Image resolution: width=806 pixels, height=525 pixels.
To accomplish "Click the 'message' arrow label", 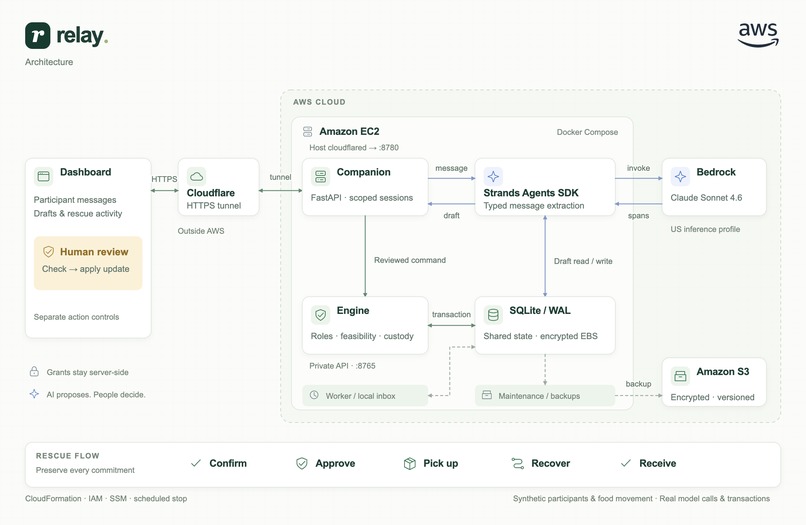I will (x=451, y=168).
